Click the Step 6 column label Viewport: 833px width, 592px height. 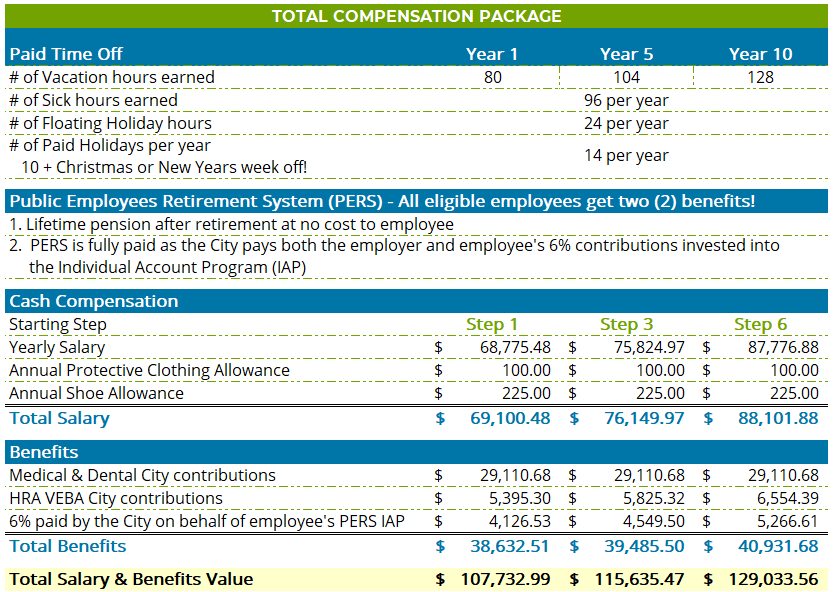[x=761, y=325]
